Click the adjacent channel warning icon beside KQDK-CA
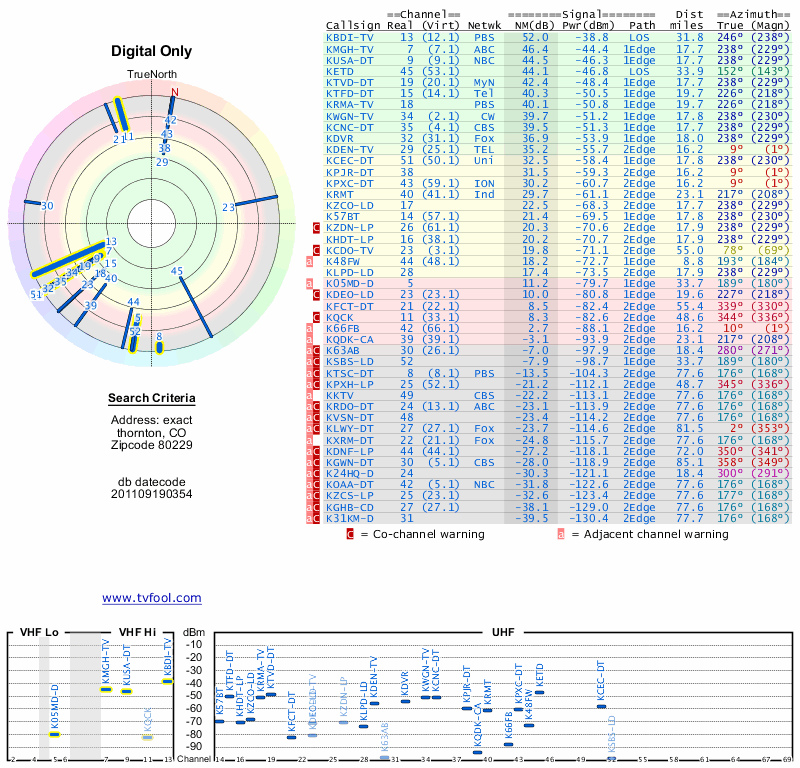 (x=309, y=339)
